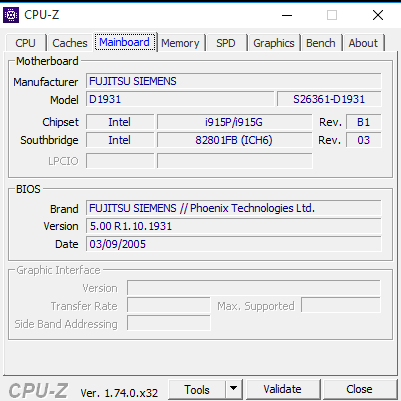Image resolution: width=401 pixels, height=401 pixels.
Task: Open the Memory tab
Action: click(x=180, y=43)
